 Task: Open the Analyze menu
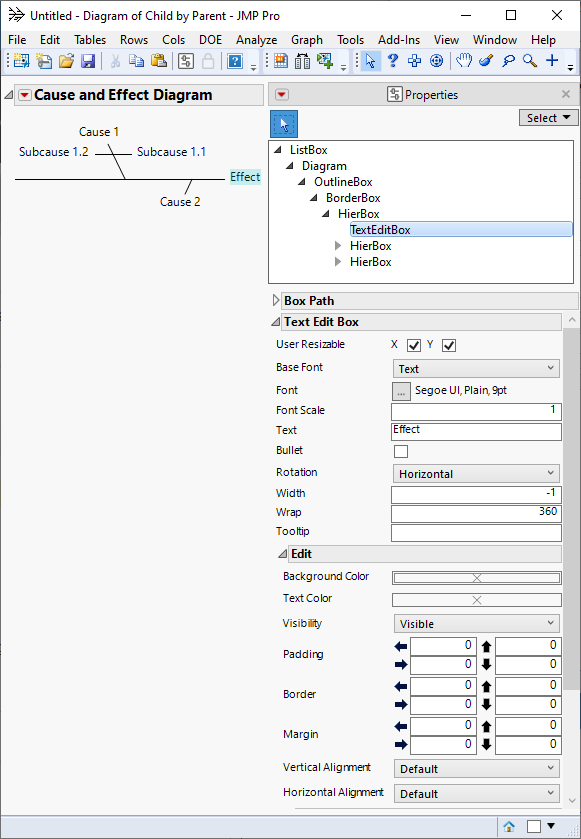[x=256, y=40]
